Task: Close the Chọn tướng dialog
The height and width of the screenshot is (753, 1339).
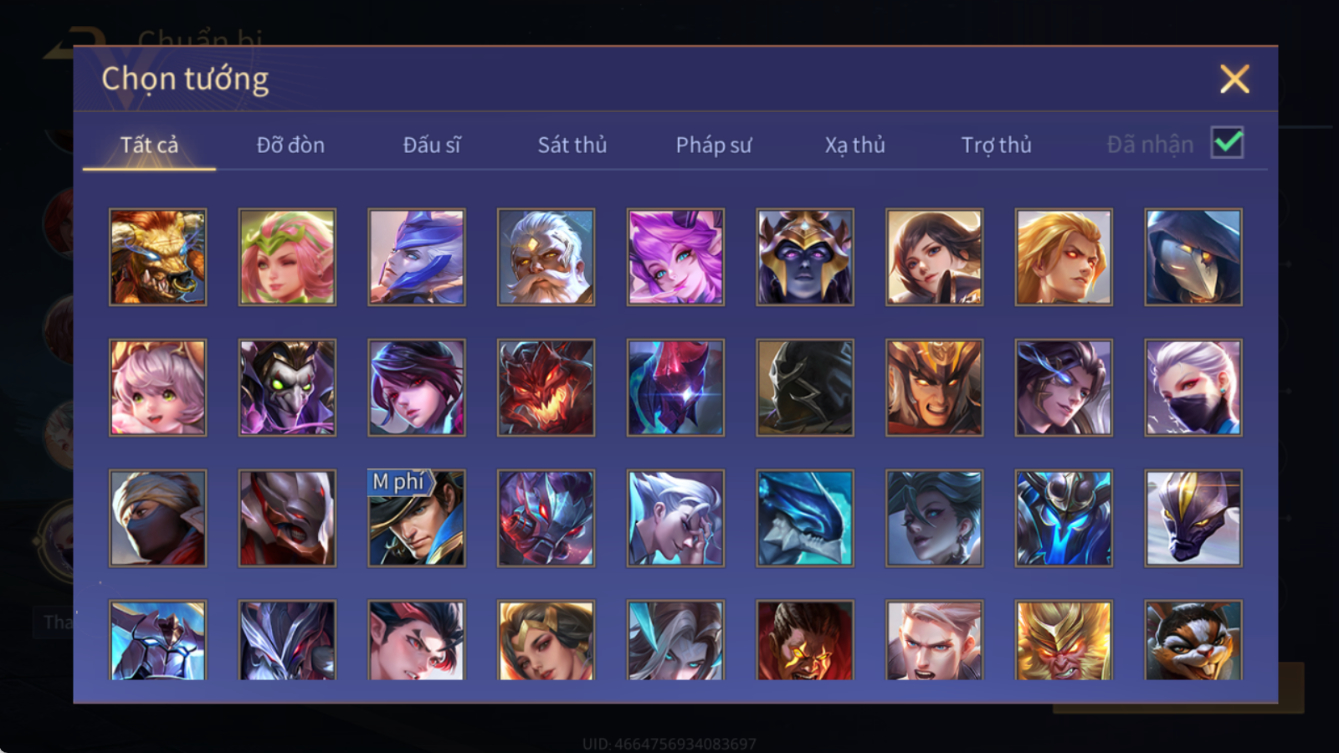Action: [1234, 79]
